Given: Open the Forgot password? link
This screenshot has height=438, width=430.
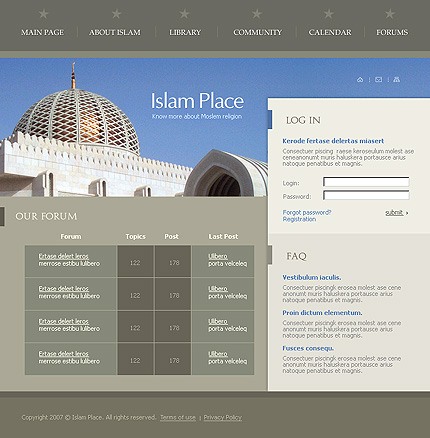Looking at the screenshot, I should [x=307, y=212].
